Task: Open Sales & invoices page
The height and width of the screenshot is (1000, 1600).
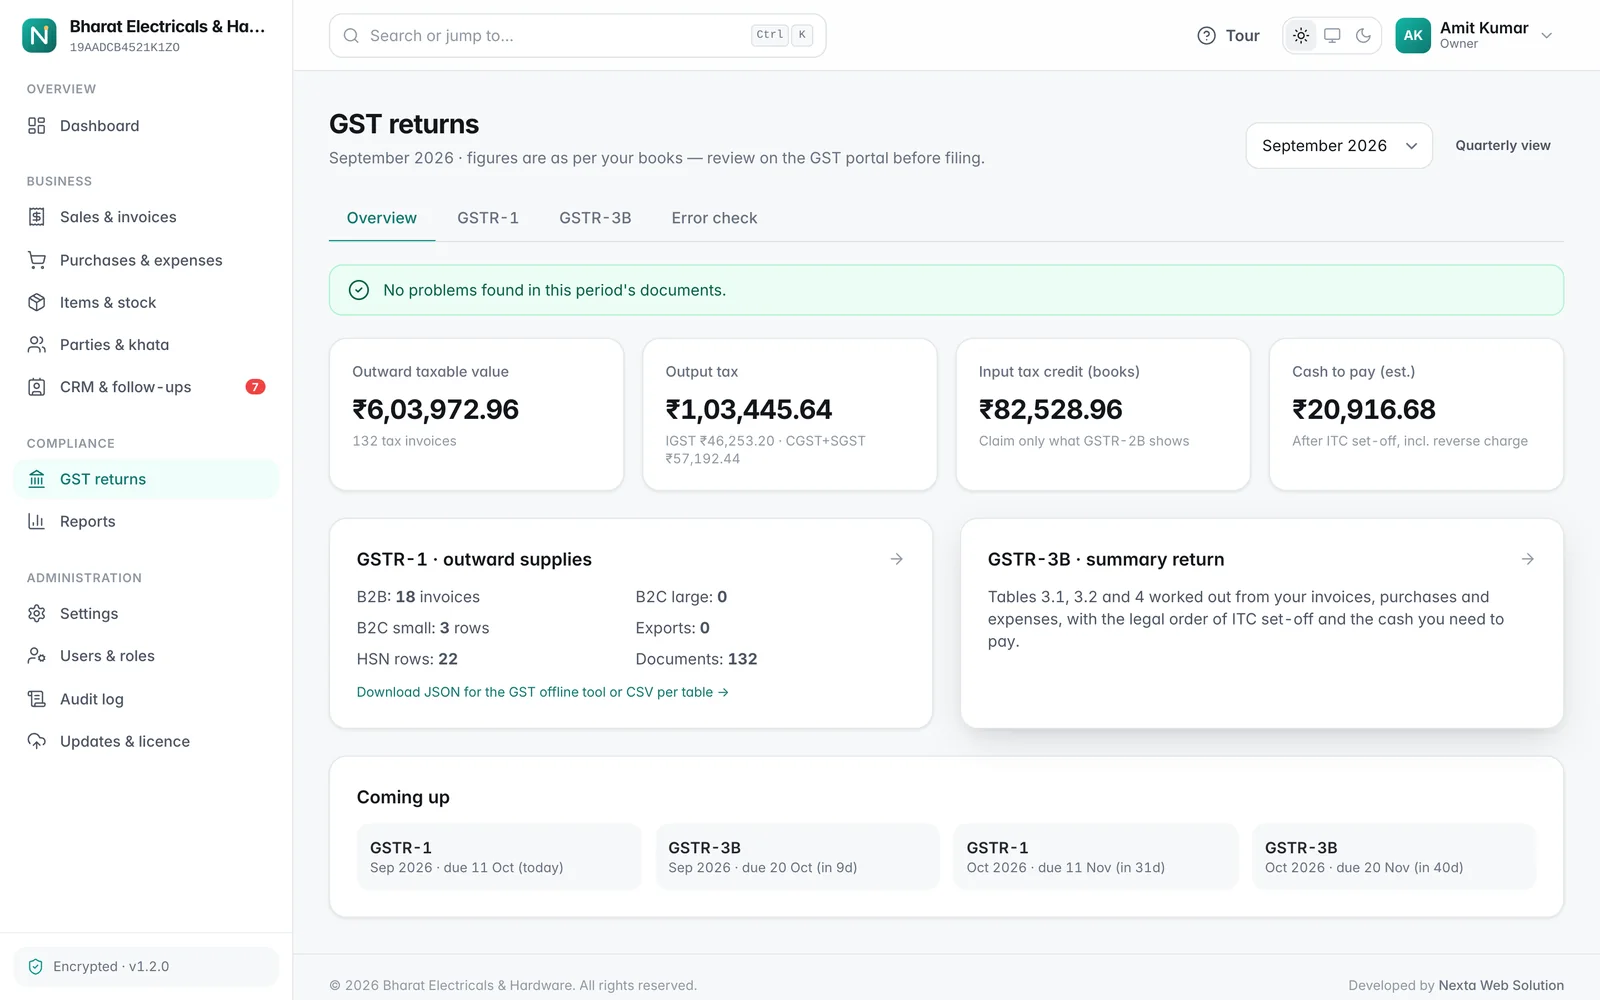Action: 146,217
